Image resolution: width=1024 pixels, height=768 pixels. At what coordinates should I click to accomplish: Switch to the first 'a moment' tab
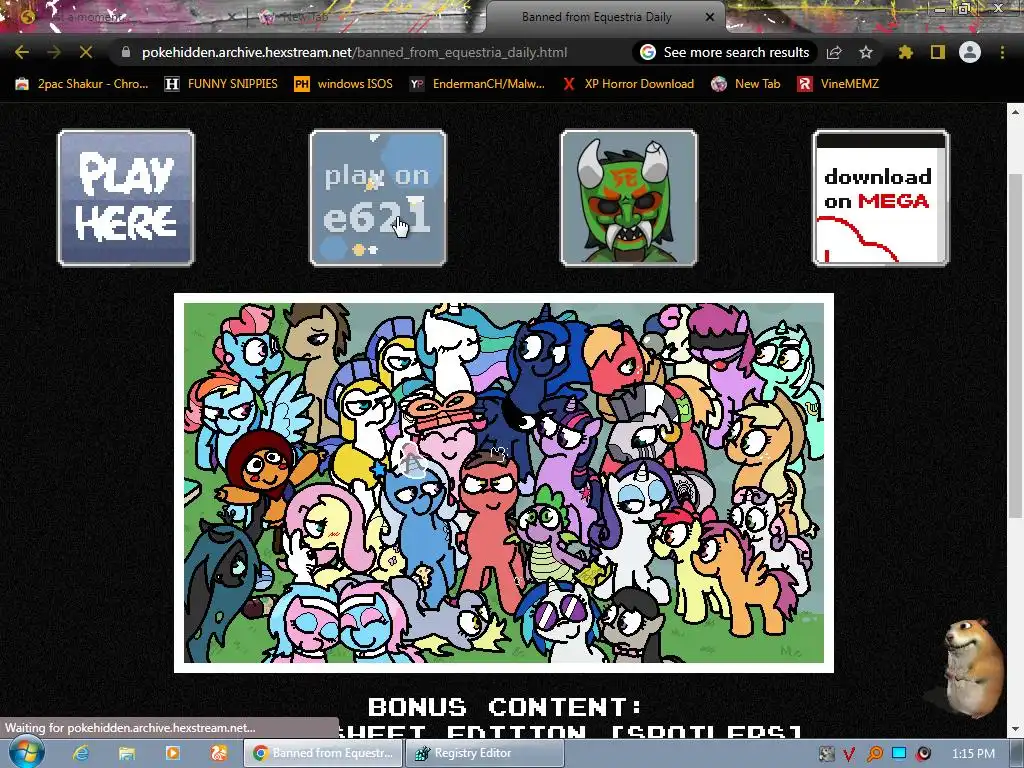tap(124, 17)
